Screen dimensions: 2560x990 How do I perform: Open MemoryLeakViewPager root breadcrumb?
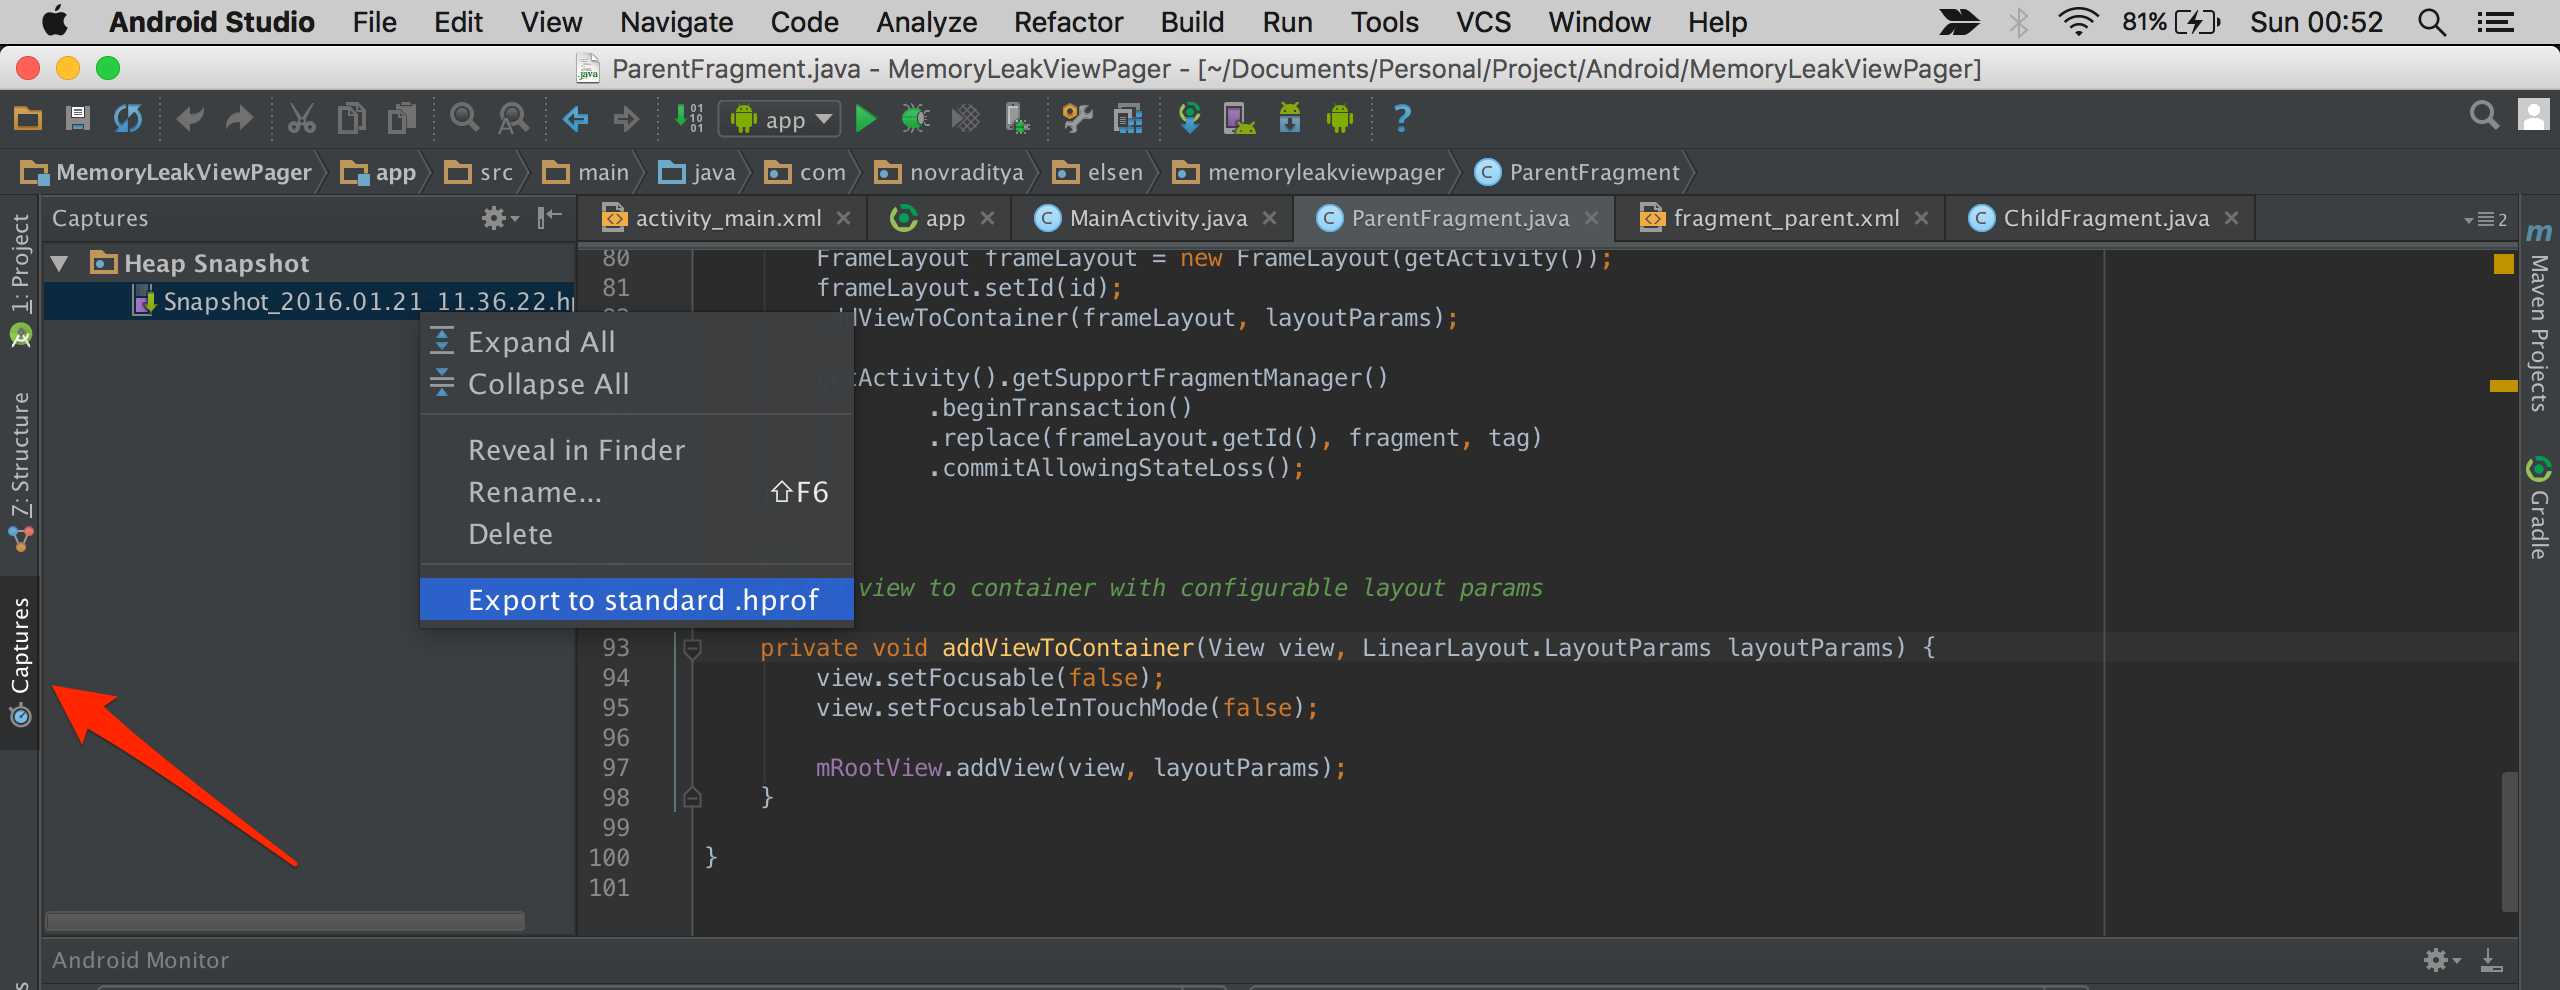coord(167,172)
